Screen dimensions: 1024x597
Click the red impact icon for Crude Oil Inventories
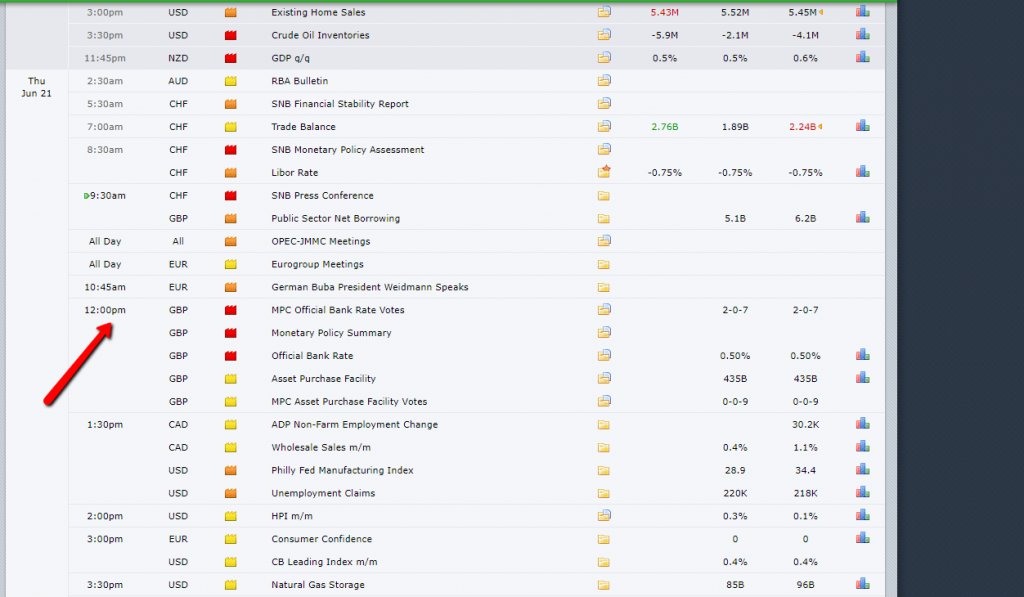(231, 35)
